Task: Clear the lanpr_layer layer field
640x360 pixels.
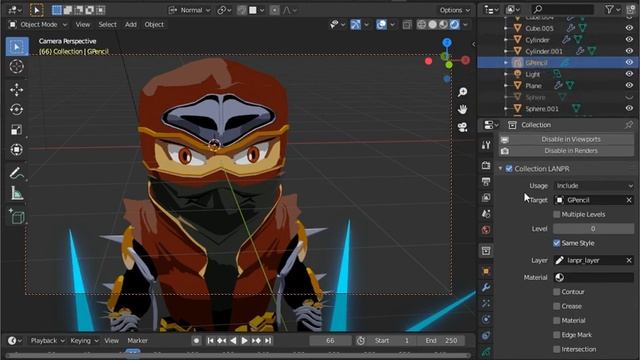Action: [629, 260]
